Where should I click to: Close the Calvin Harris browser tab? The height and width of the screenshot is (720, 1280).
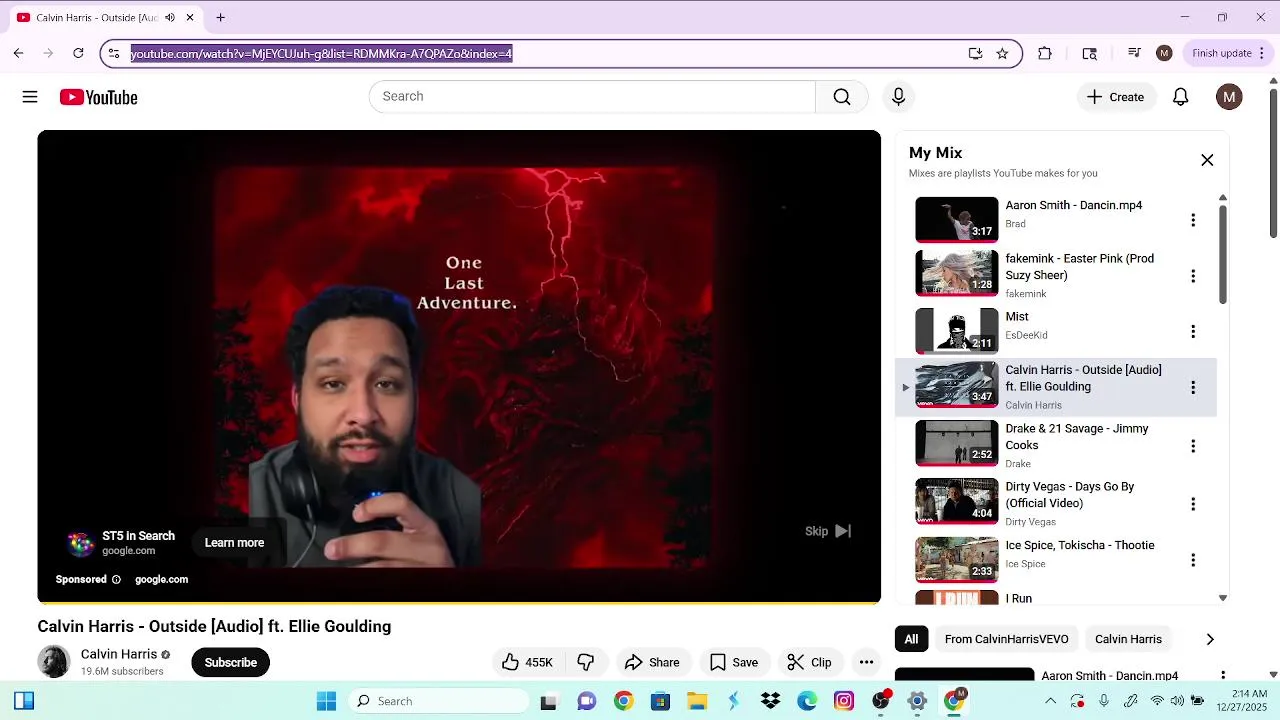(190, 18)
